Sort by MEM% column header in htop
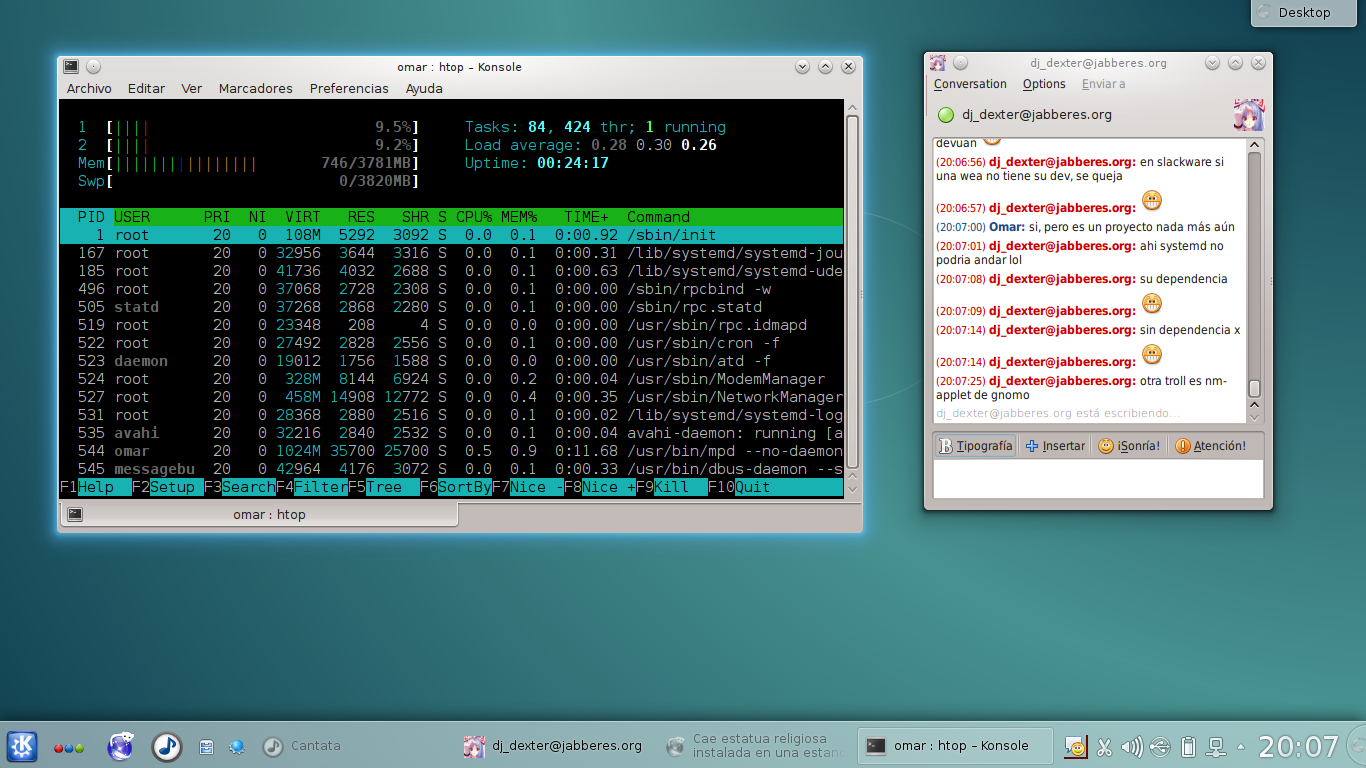Viewport: 1366px width, 768px height. pyautogui.click(x=519, y=217)
